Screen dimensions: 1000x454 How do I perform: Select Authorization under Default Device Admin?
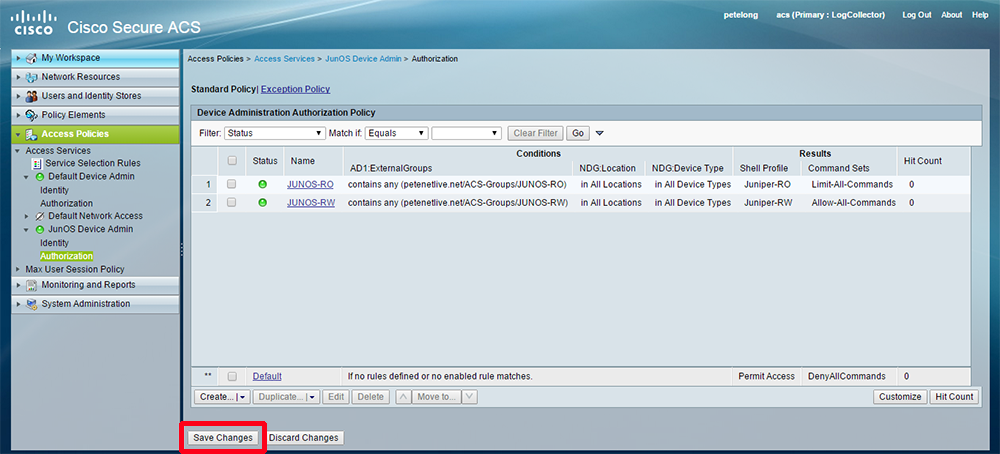pyautogui.click(x=66, y=203)
